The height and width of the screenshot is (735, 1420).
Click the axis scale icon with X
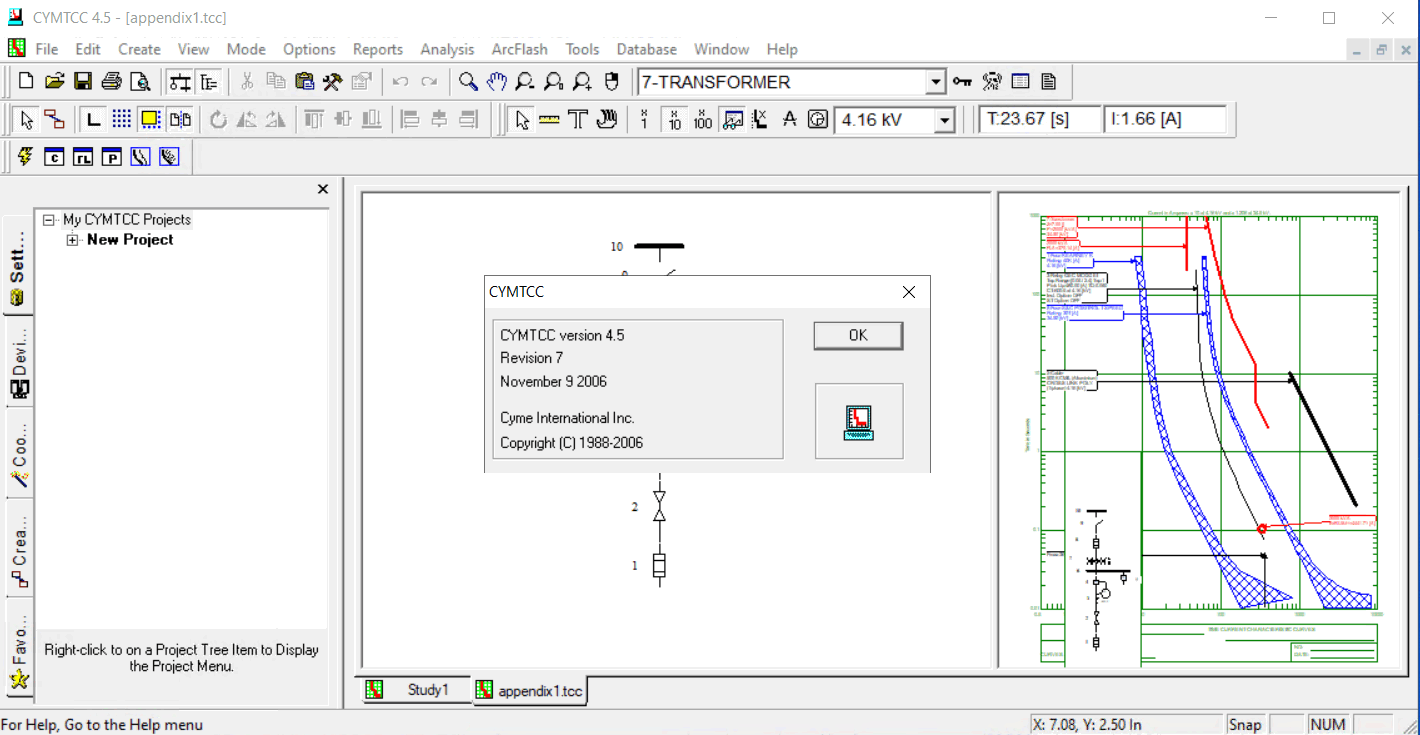click(x=760, y=120)
